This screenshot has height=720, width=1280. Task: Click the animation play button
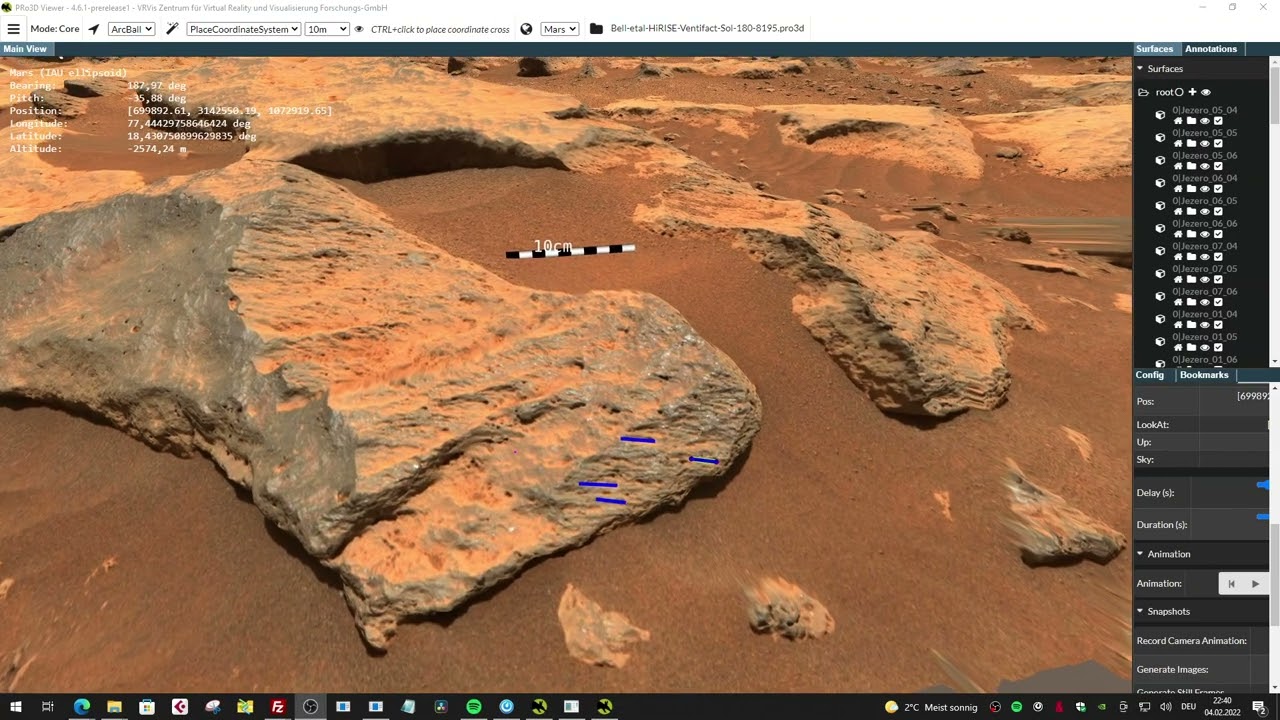(x=1256, y=583)
